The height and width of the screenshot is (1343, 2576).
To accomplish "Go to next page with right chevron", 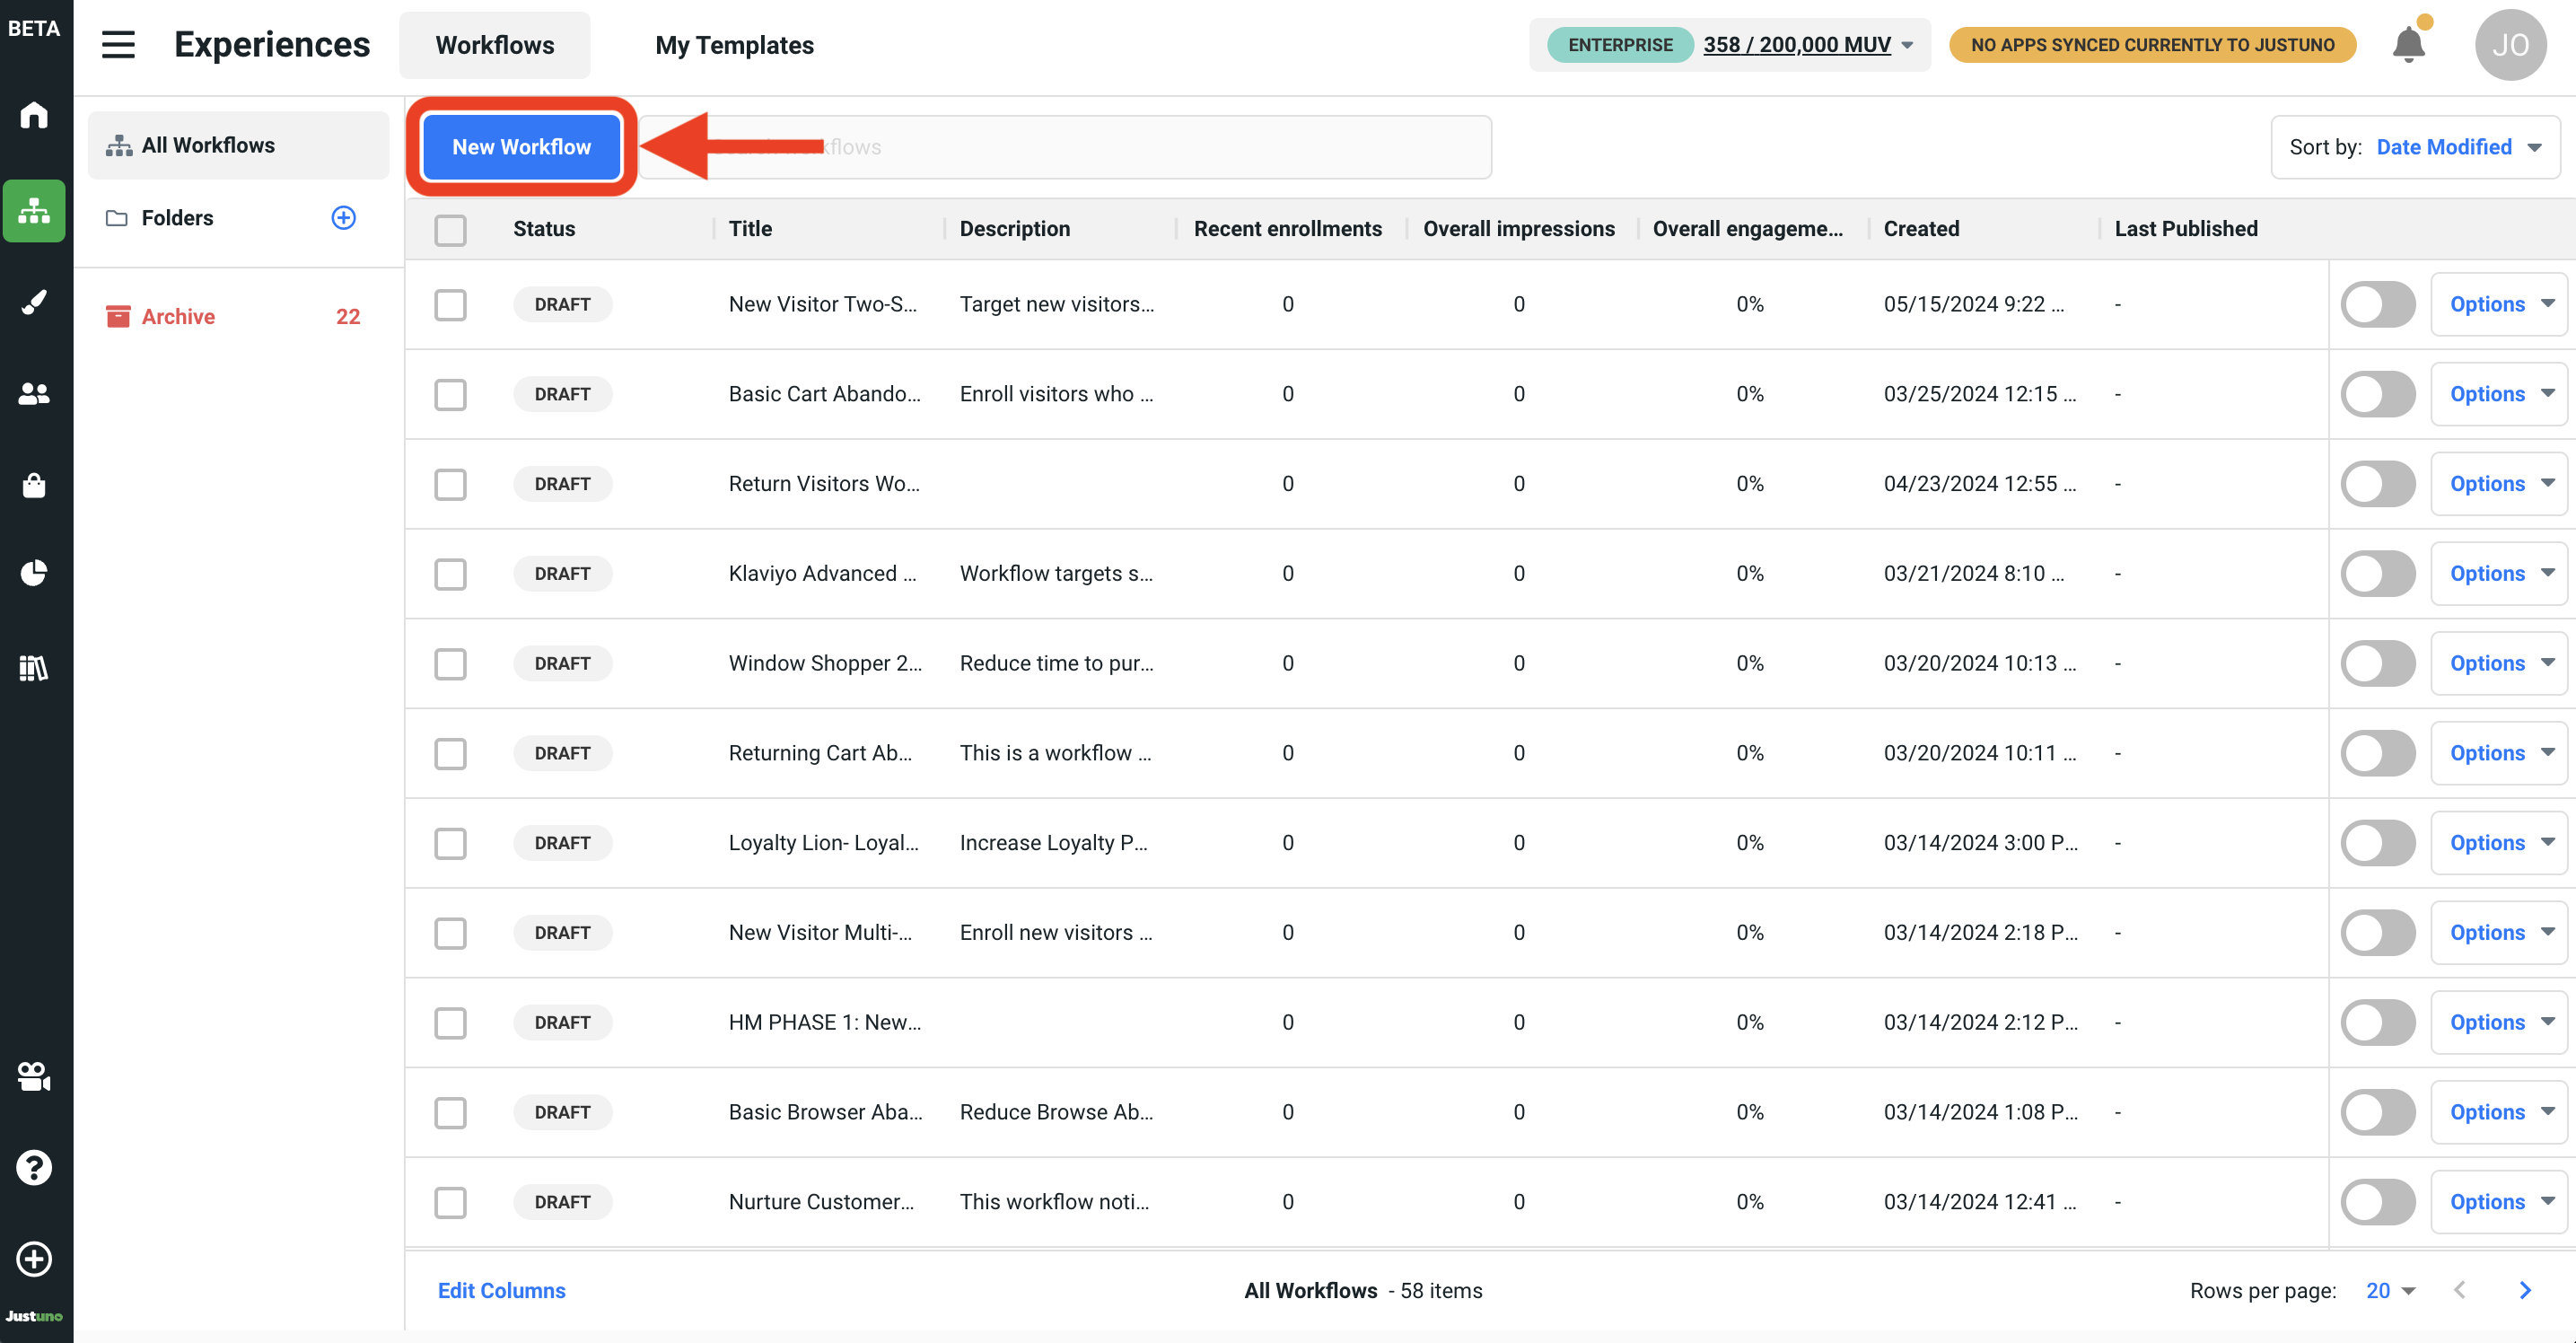I will click(x=2525, y=1290).
